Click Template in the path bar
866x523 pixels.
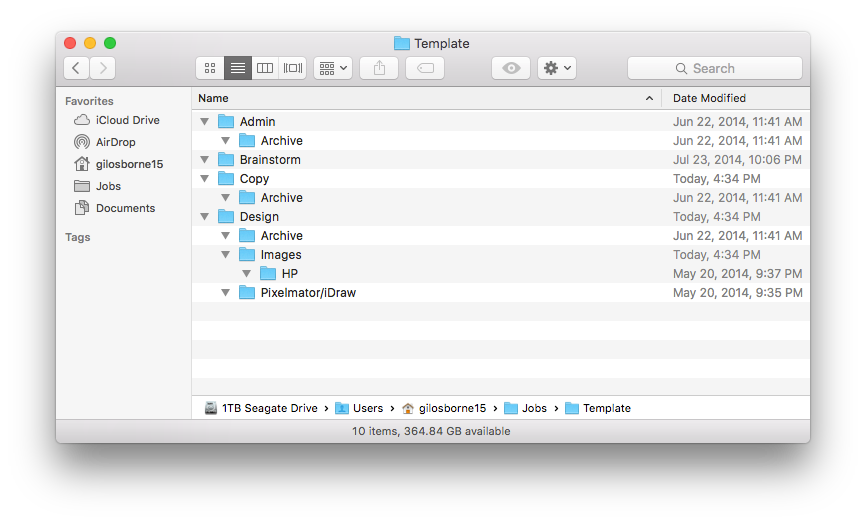tap(598, 408)
